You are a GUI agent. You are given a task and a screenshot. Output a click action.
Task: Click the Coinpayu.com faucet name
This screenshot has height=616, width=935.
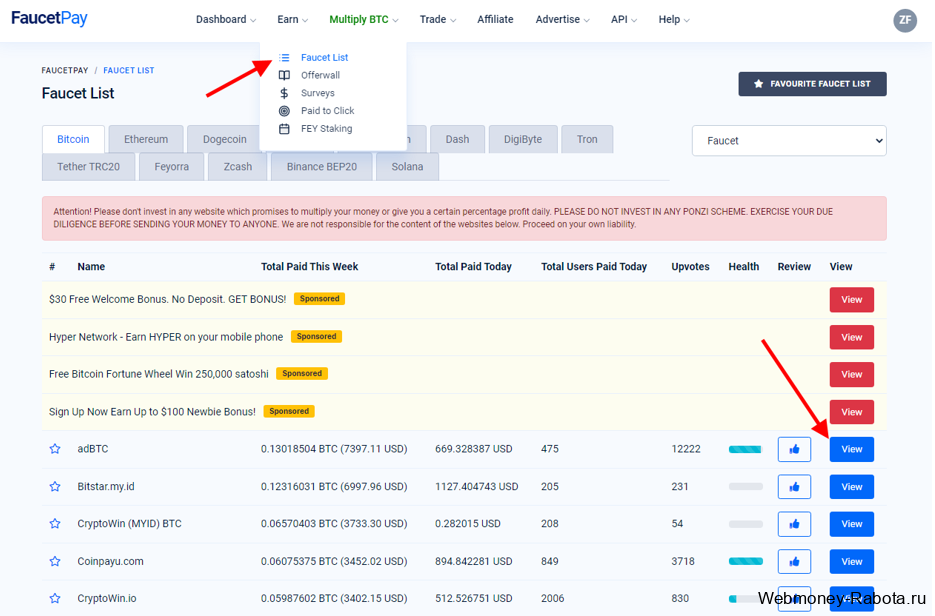point(110,561)
